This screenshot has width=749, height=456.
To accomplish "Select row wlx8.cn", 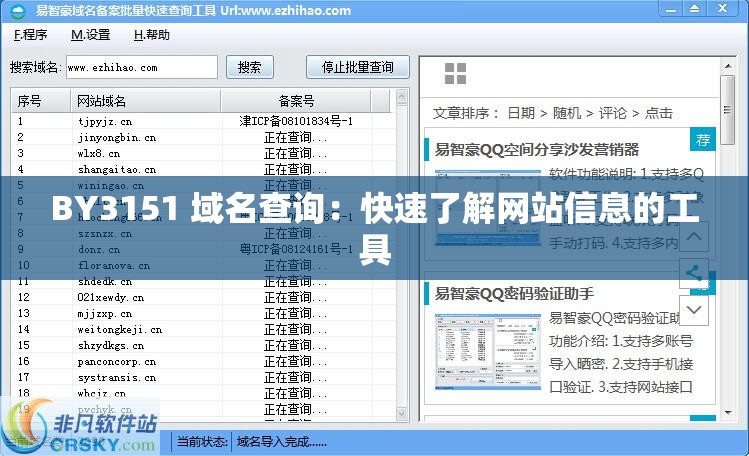I will point(203,153).
